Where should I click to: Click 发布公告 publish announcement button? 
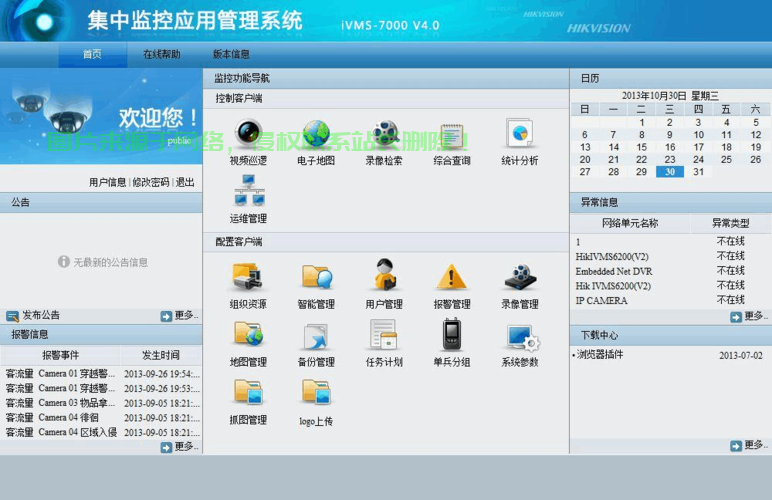[x=35, y=315]
